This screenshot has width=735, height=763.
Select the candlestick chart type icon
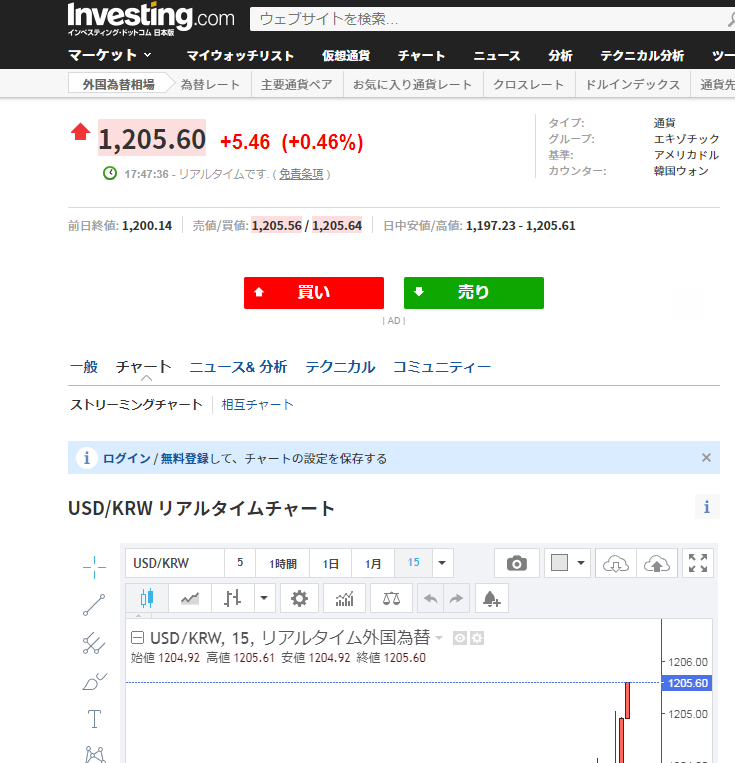[148, 599]
